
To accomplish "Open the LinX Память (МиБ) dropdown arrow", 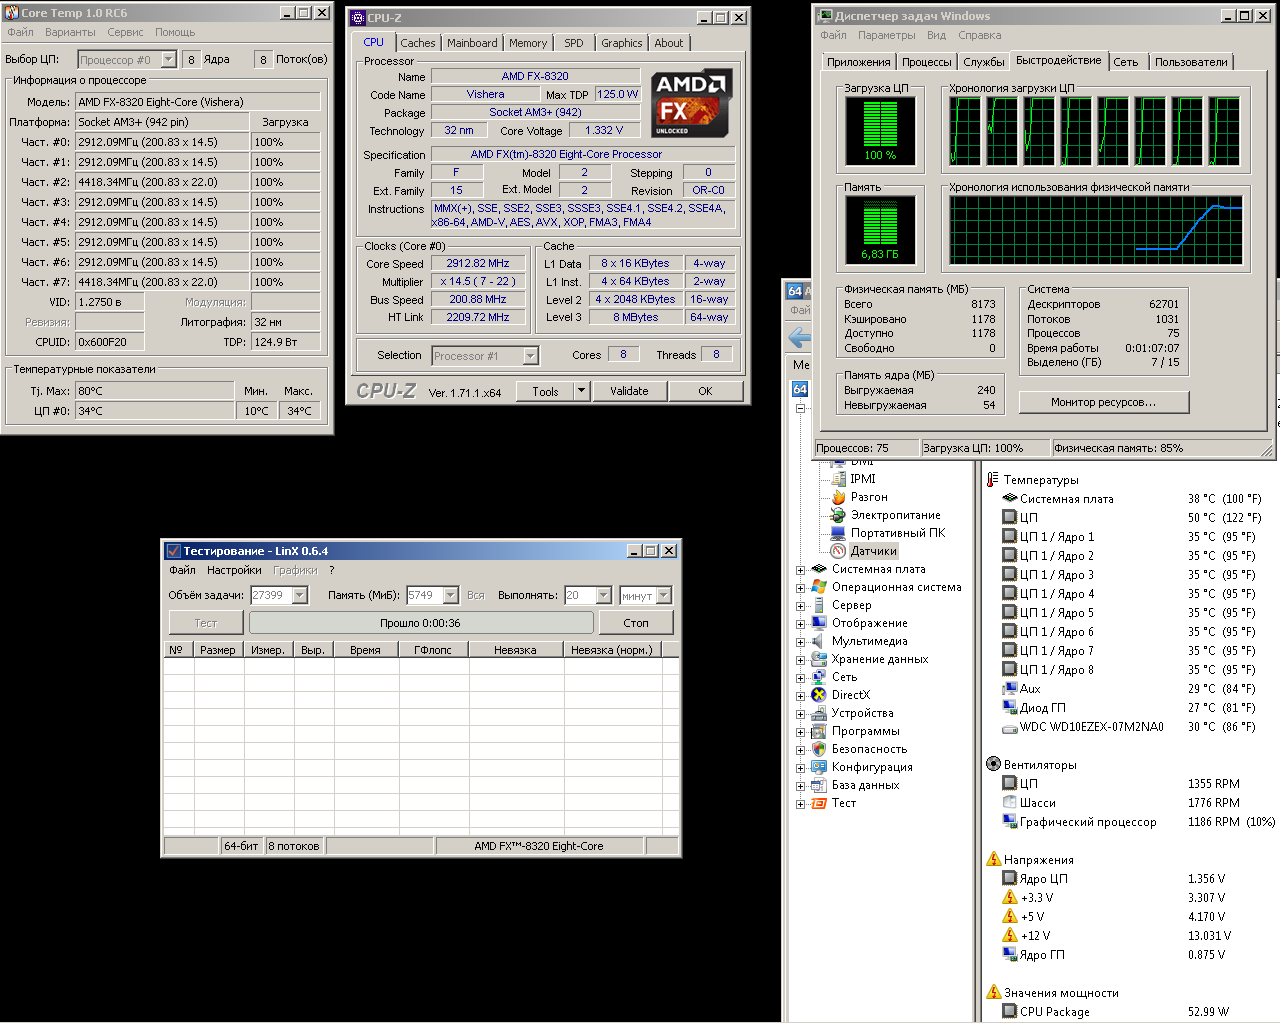I will [x=450, y=596].
